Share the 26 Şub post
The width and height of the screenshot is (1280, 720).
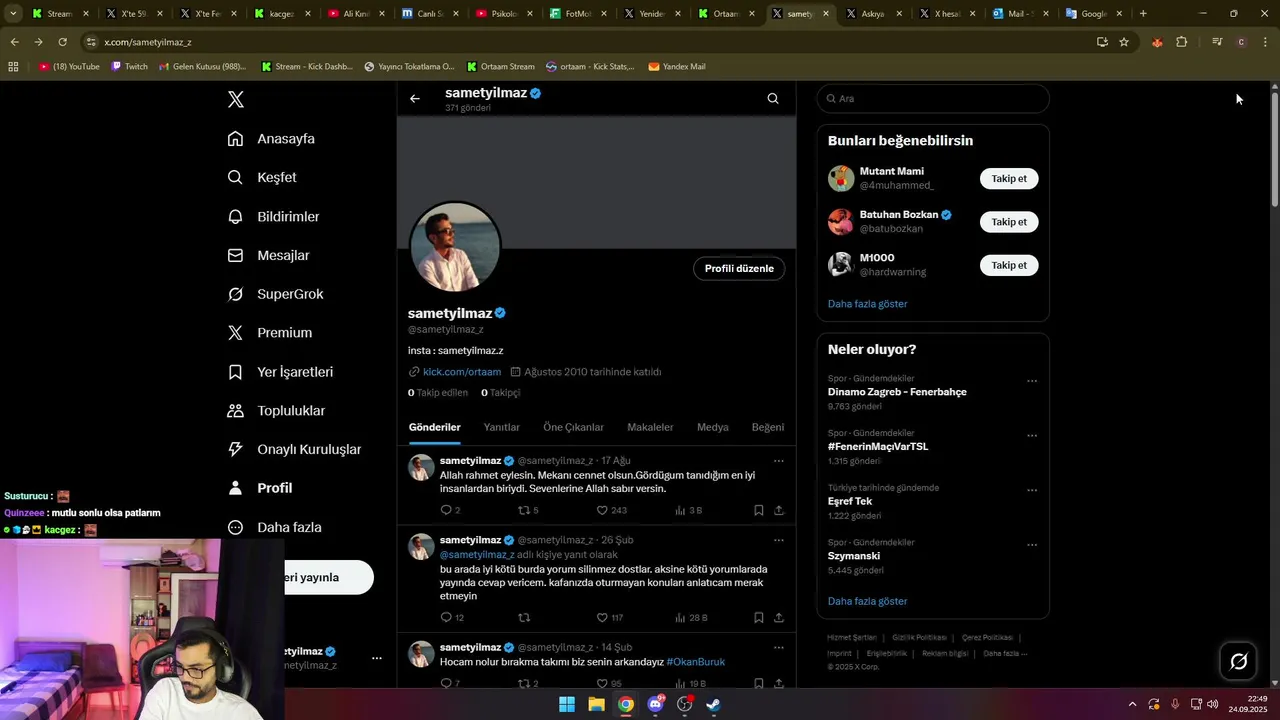tap(779, 618)
